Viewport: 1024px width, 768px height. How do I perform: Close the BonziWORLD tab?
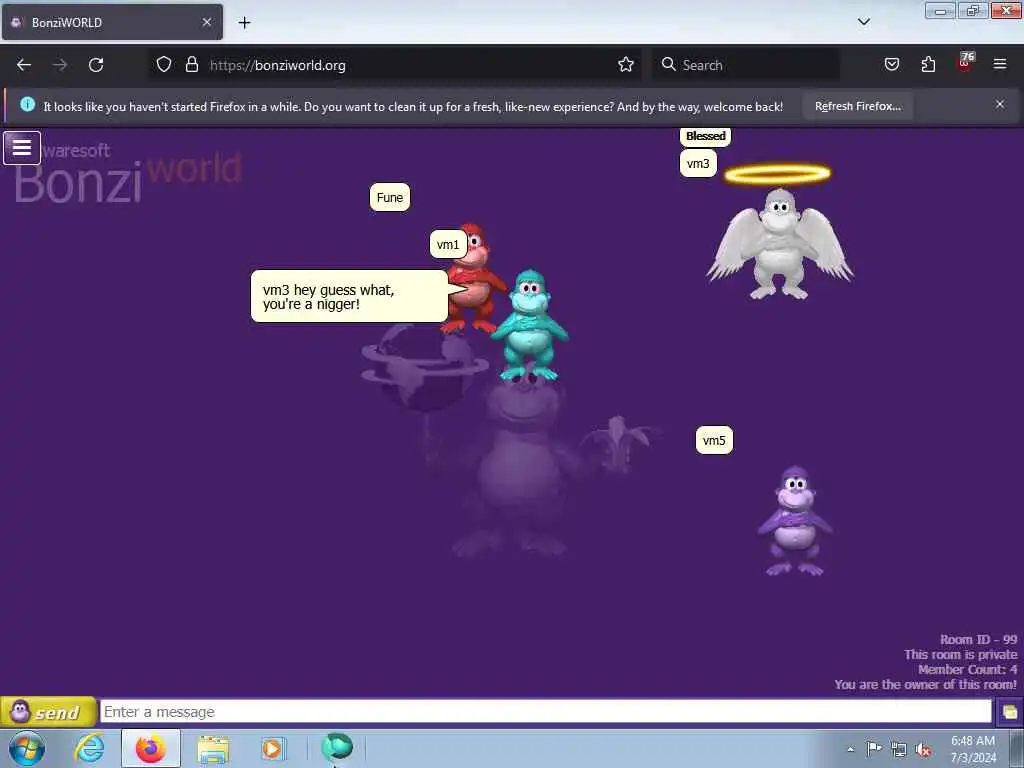(x=207, y=22)
